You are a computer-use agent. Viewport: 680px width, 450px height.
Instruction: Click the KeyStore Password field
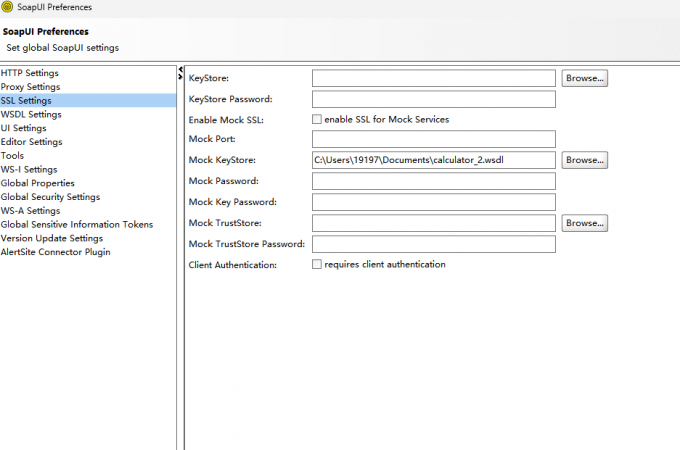[x=434, y=99]
